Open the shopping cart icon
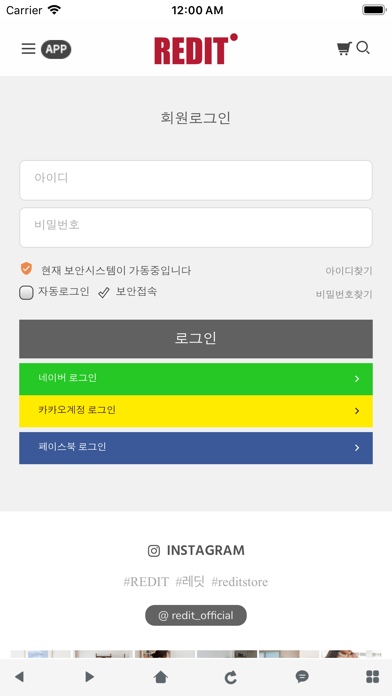The image size is (392, 696). [344, 48]
